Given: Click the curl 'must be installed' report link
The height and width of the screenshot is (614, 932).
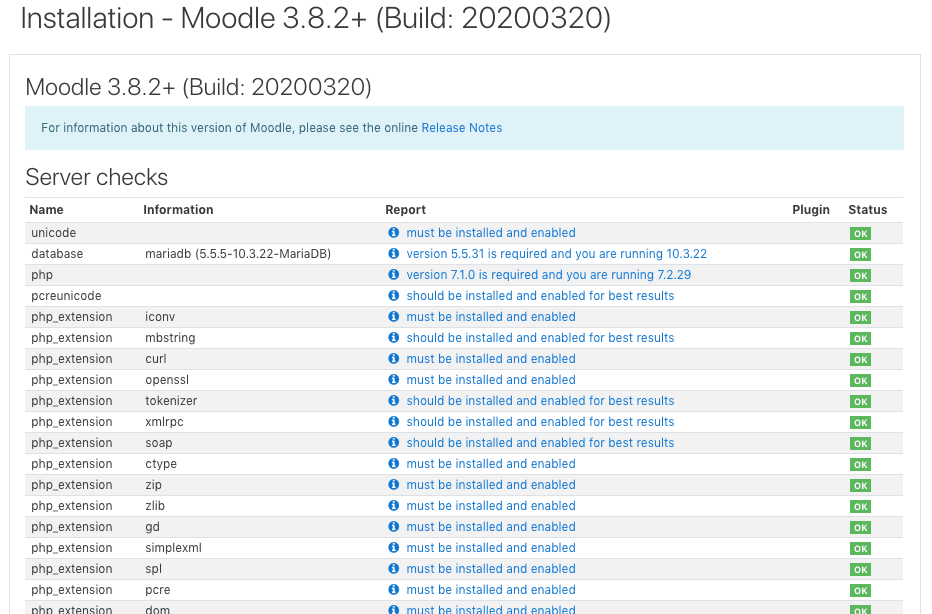Looking at the screenshot, I should [490, 359].
